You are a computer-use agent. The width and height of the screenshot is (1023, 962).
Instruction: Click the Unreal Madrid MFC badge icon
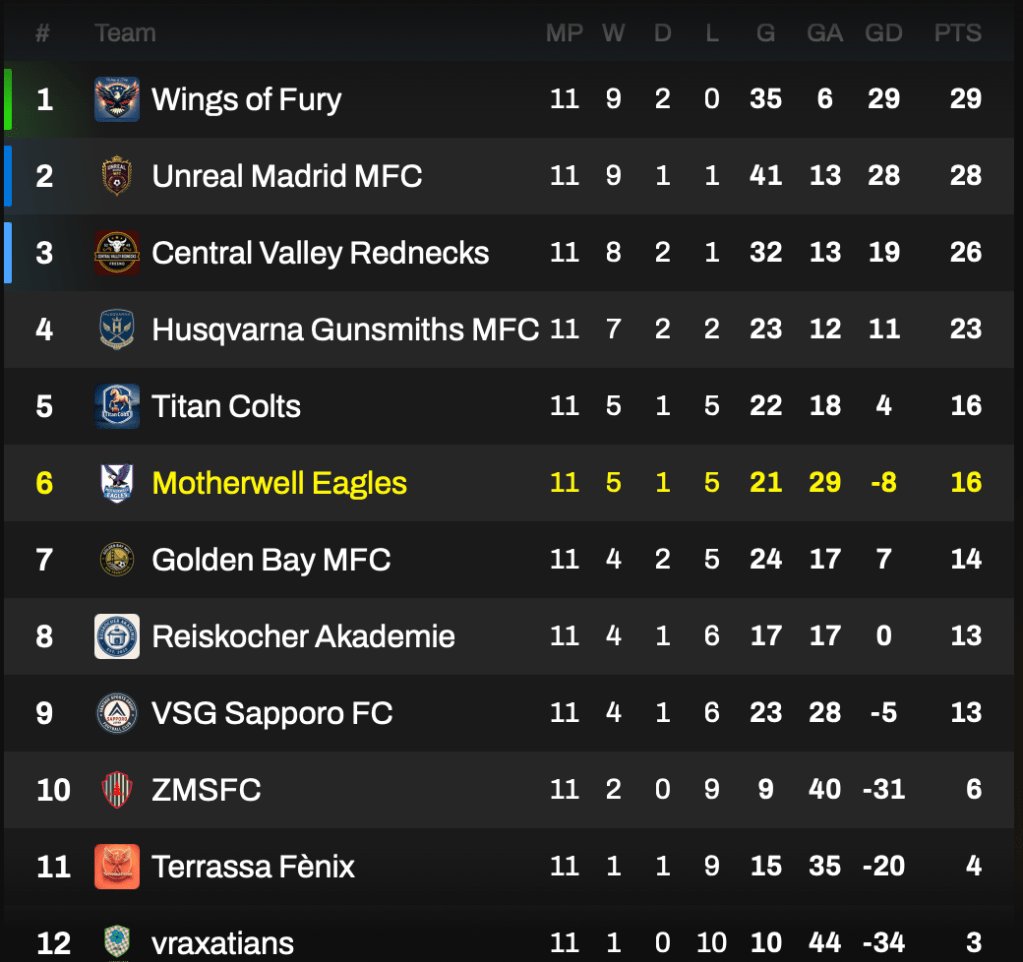[117, 176]
